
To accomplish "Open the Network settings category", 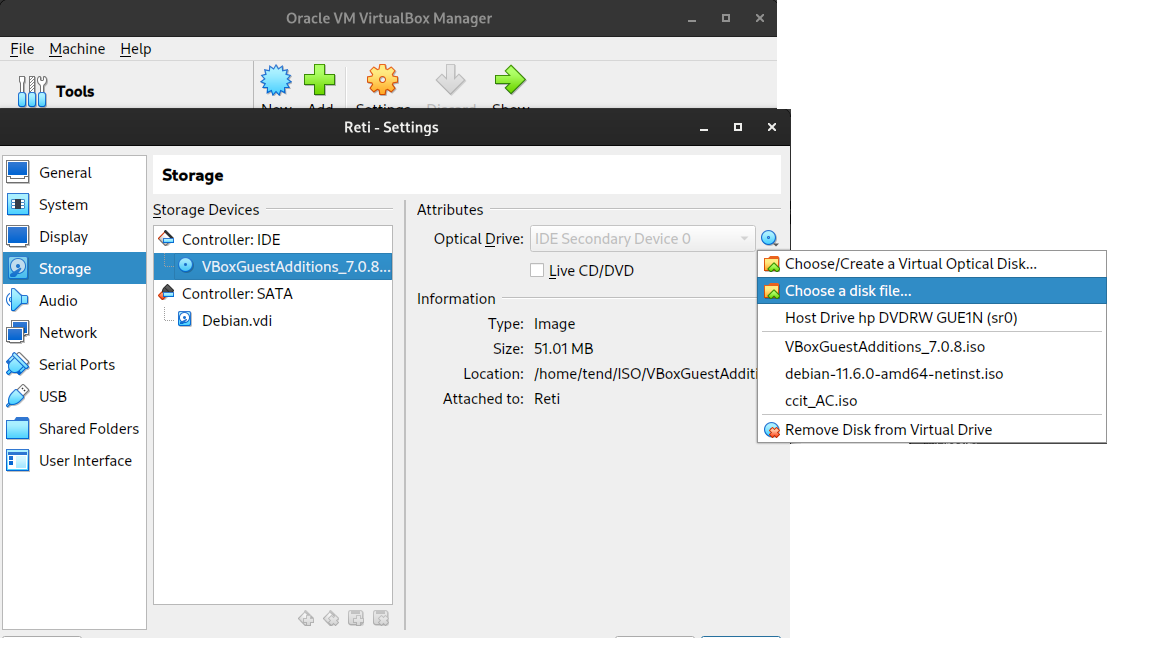I will click(74, 333).
